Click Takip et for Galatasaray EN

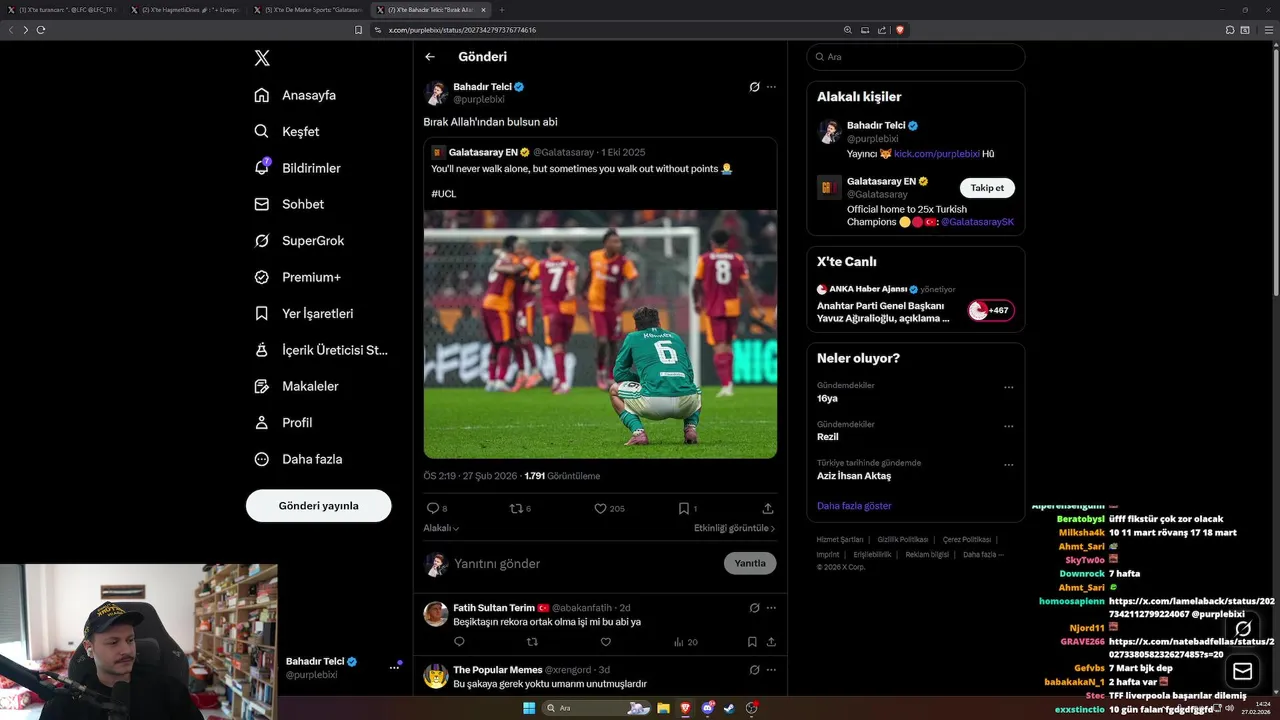pyautogui.click(x=987, y=188)
